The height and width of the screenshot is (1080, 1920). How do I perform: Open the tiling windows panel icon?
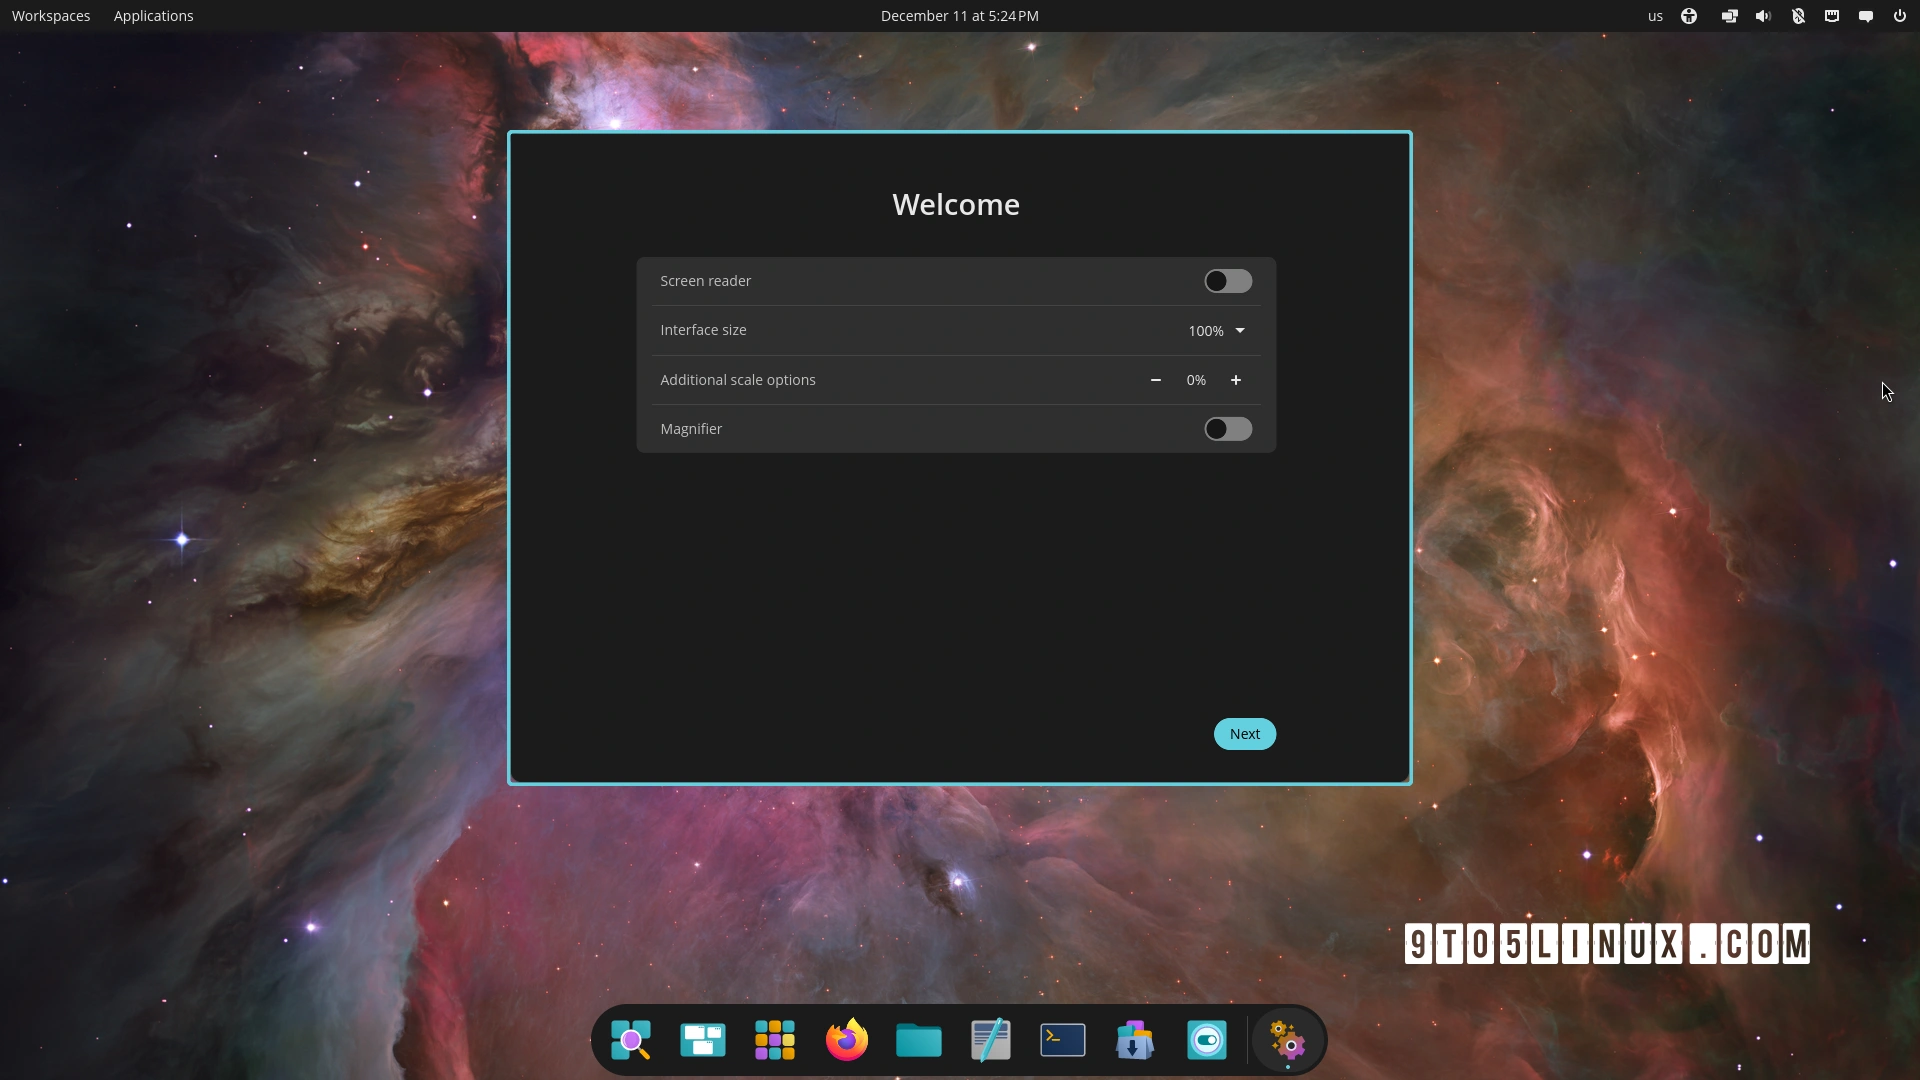pos(1729,16)
